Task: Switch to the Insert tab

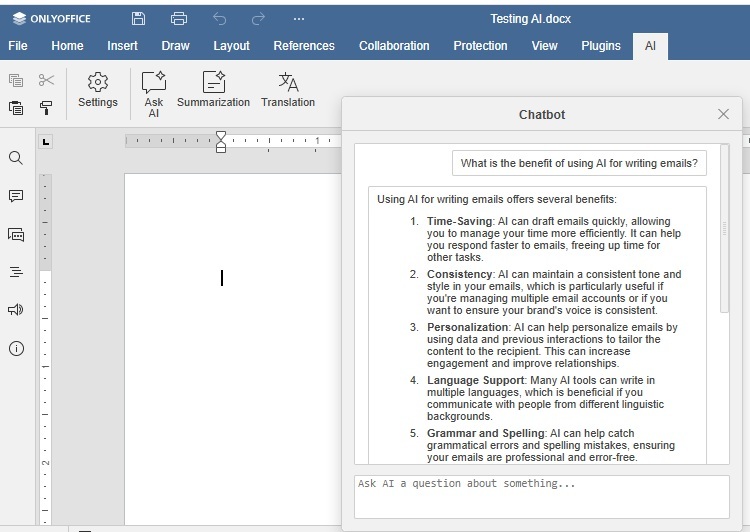Action: [x=122, y=46]
